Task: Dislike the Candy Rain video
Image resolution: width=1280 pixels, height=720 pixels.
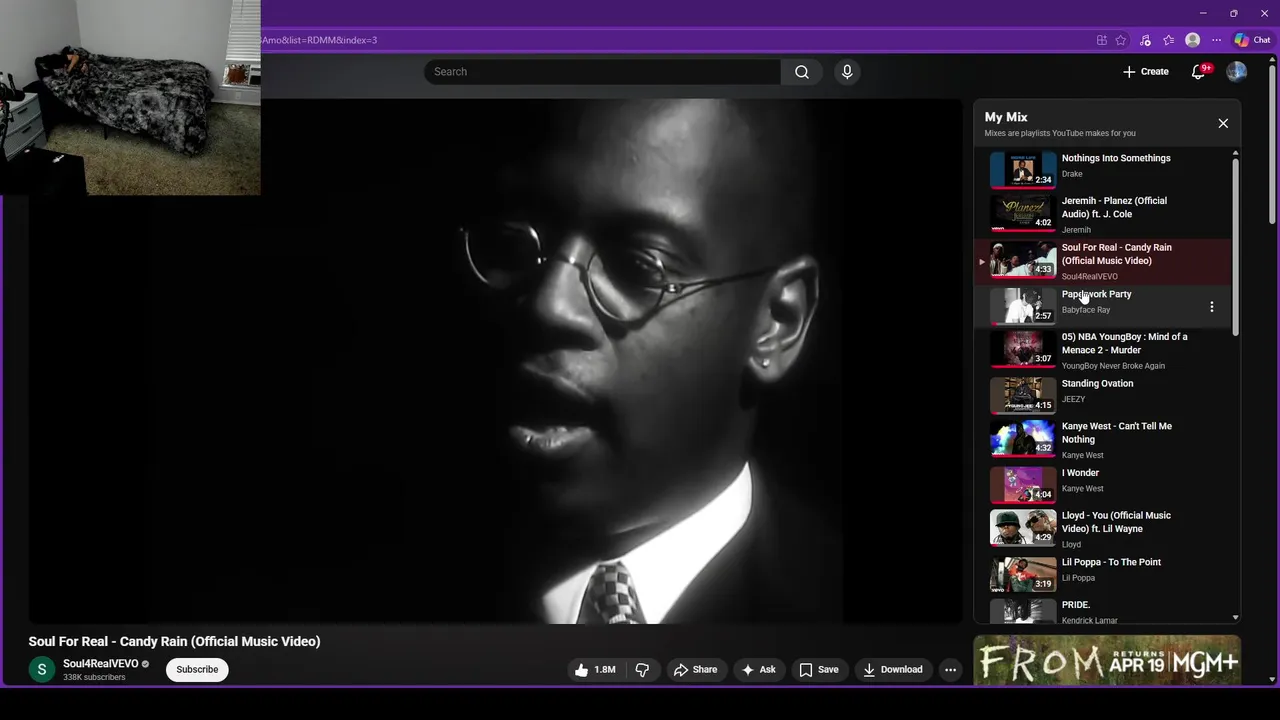Action: [x=642, y=670]
